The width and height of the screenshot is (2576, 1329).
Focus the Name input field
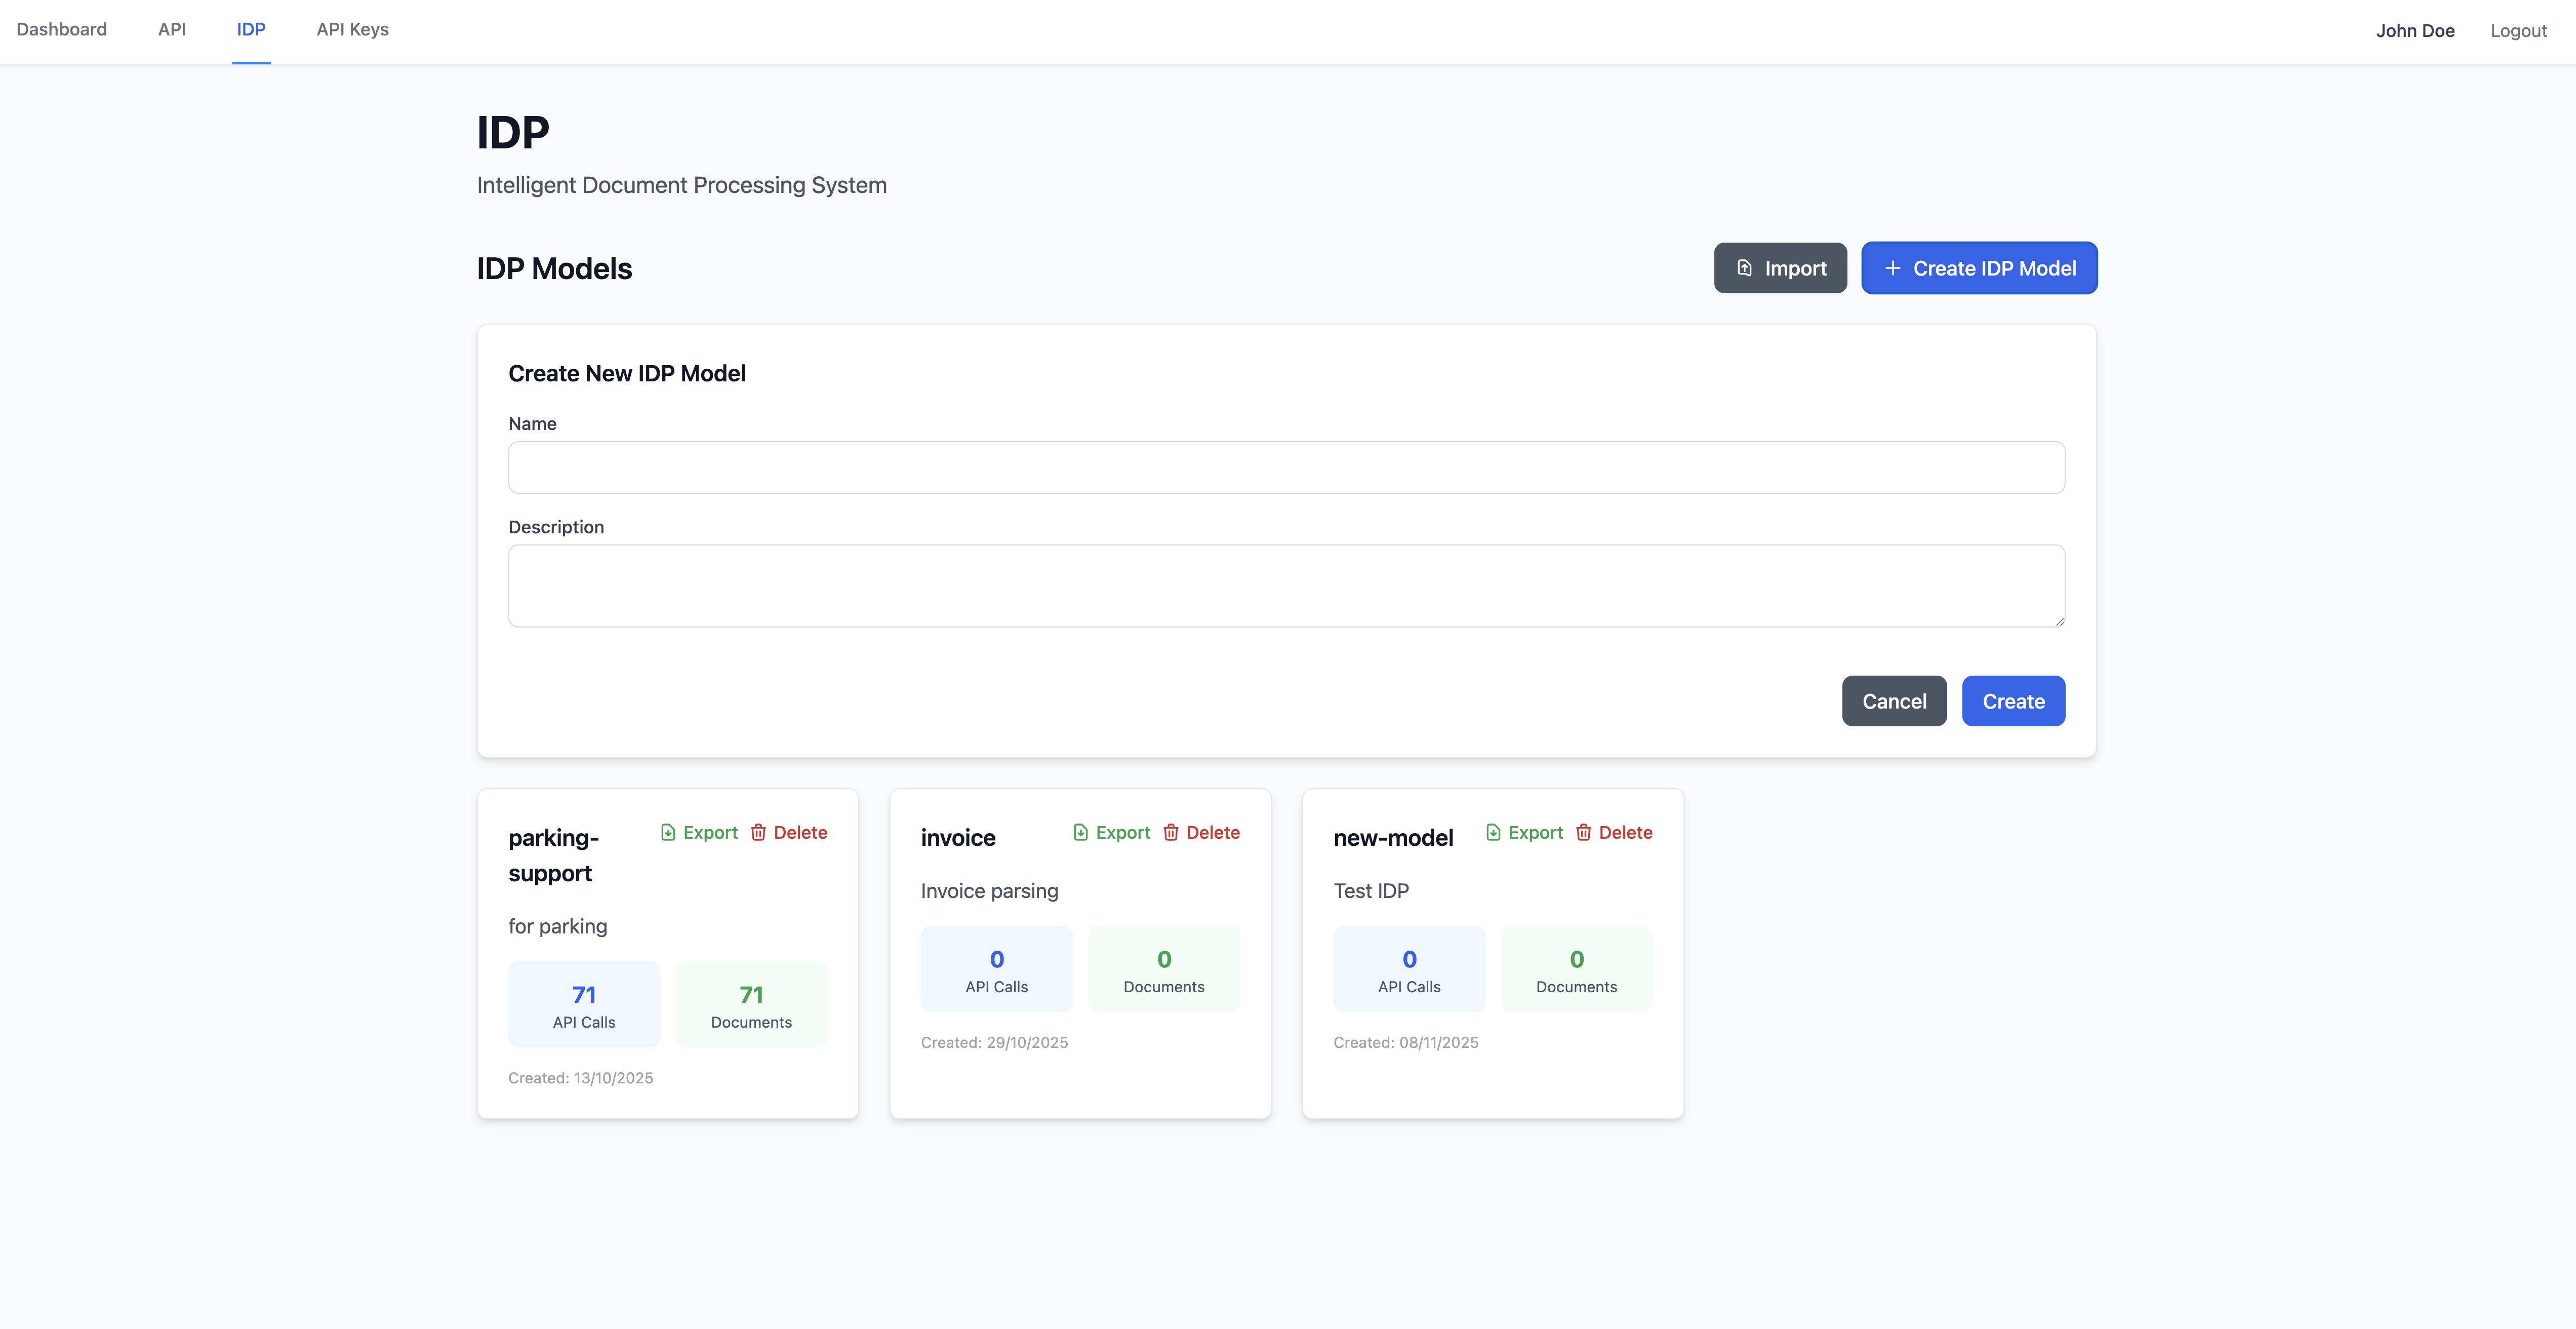[1286, 467]
